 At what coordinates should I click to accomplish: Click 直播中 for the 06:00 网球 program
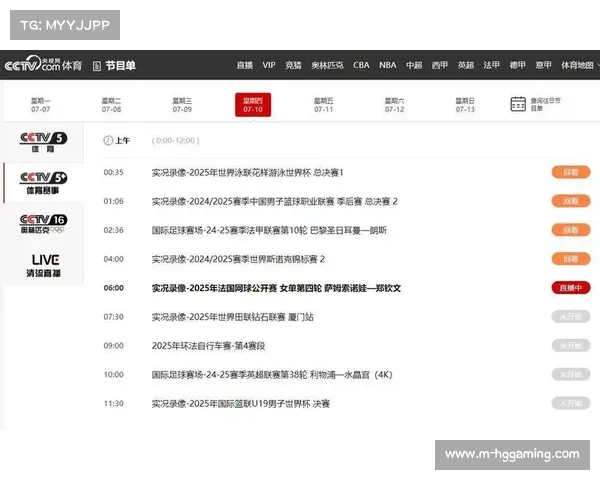point(571,288)
